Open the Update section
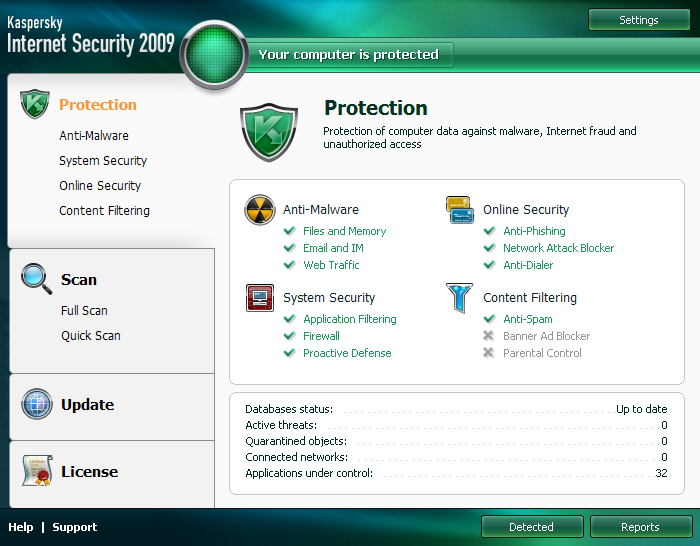The width and height of the screenshot is (700, 546). click(88, 404)
